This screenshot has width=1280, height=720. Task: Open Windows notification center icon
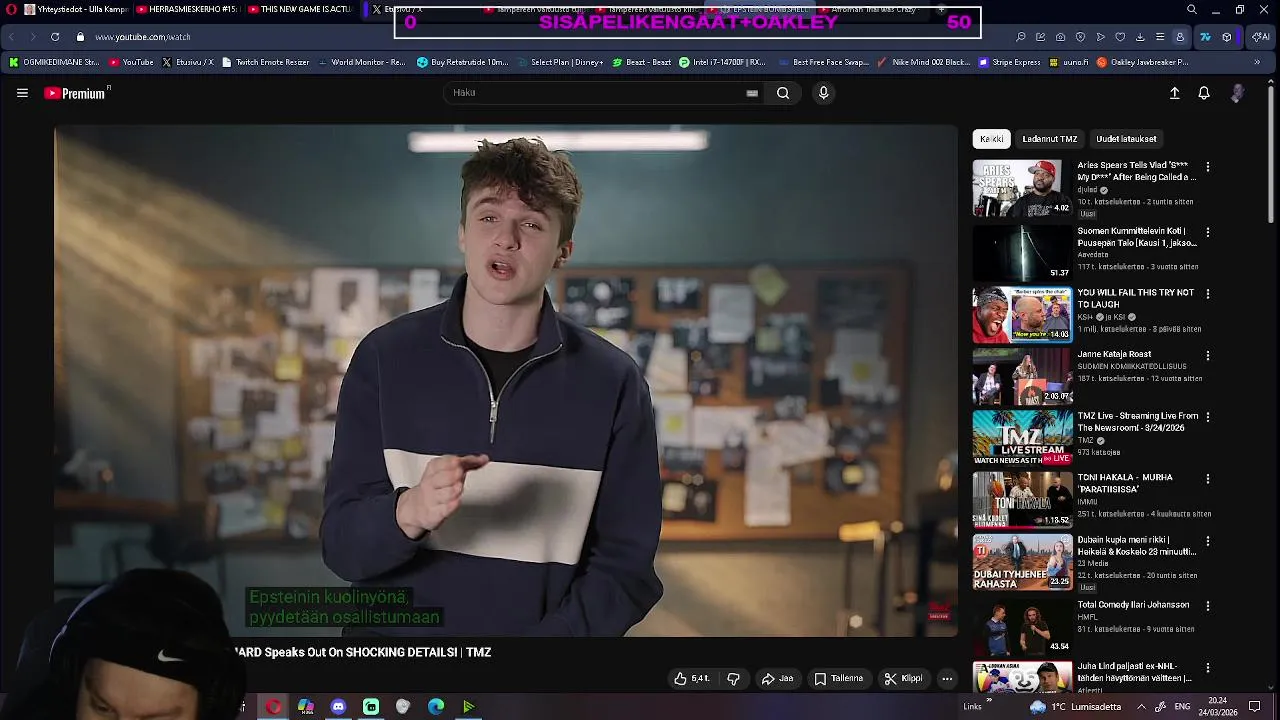[1255, 706]
